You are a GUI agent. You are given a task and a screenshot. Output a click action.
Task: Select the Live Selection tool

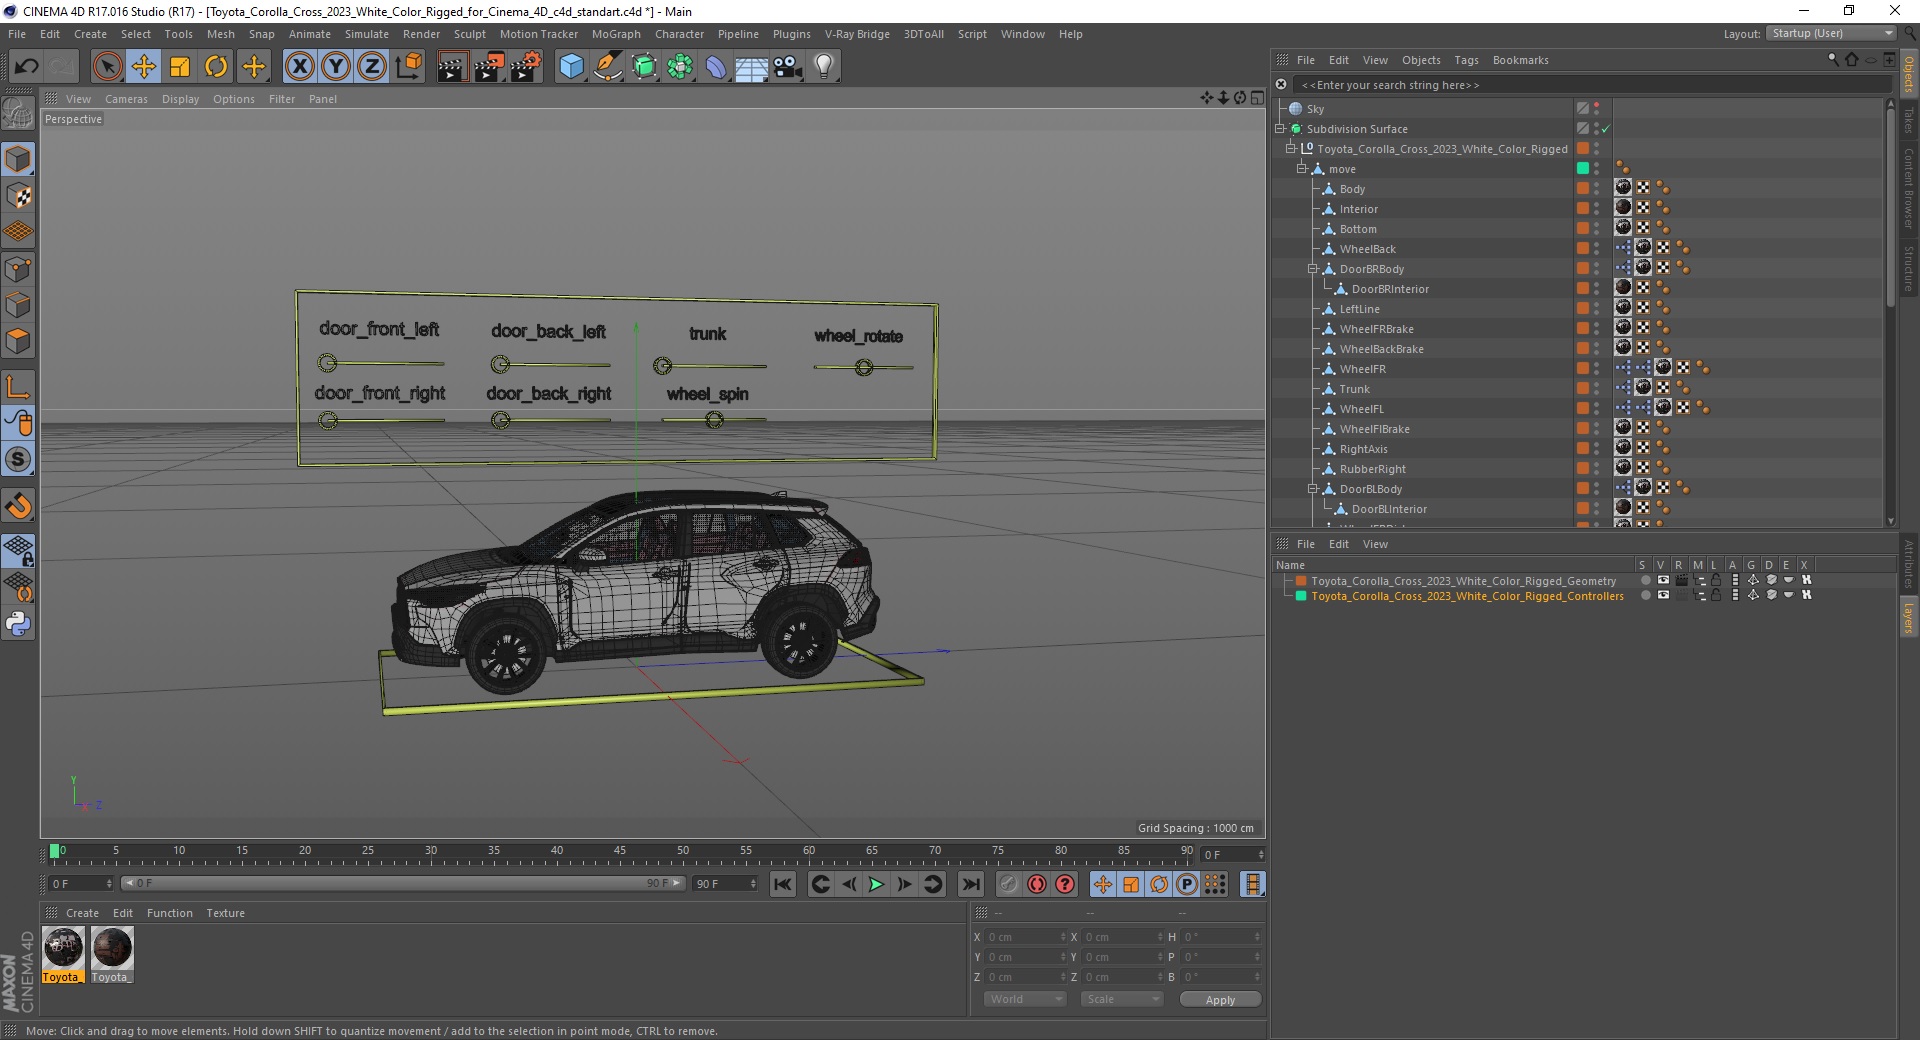coord(107,67)
